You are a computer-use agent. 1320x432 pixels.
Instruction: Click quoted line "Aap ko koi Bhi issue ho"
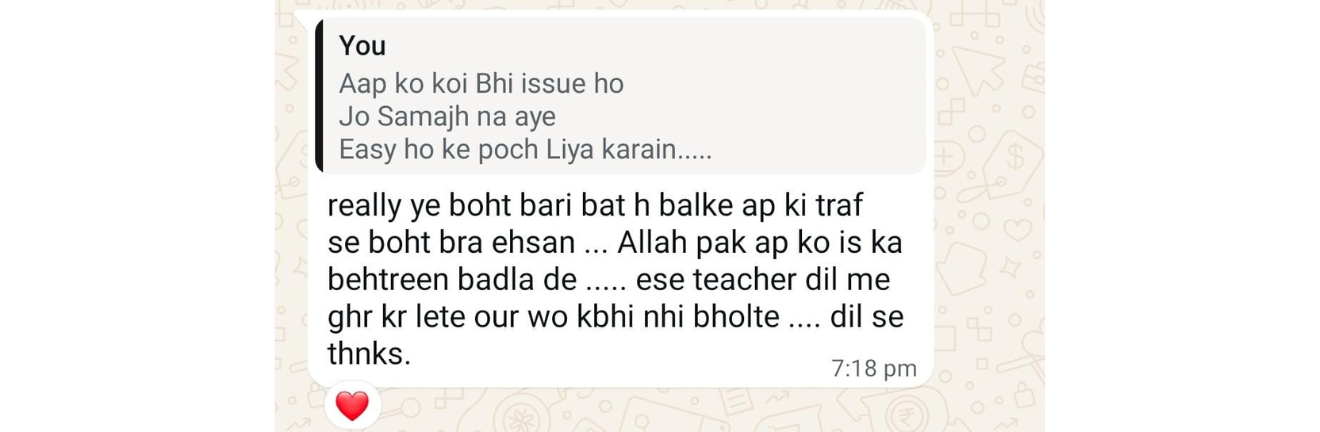tap(481, 84)
